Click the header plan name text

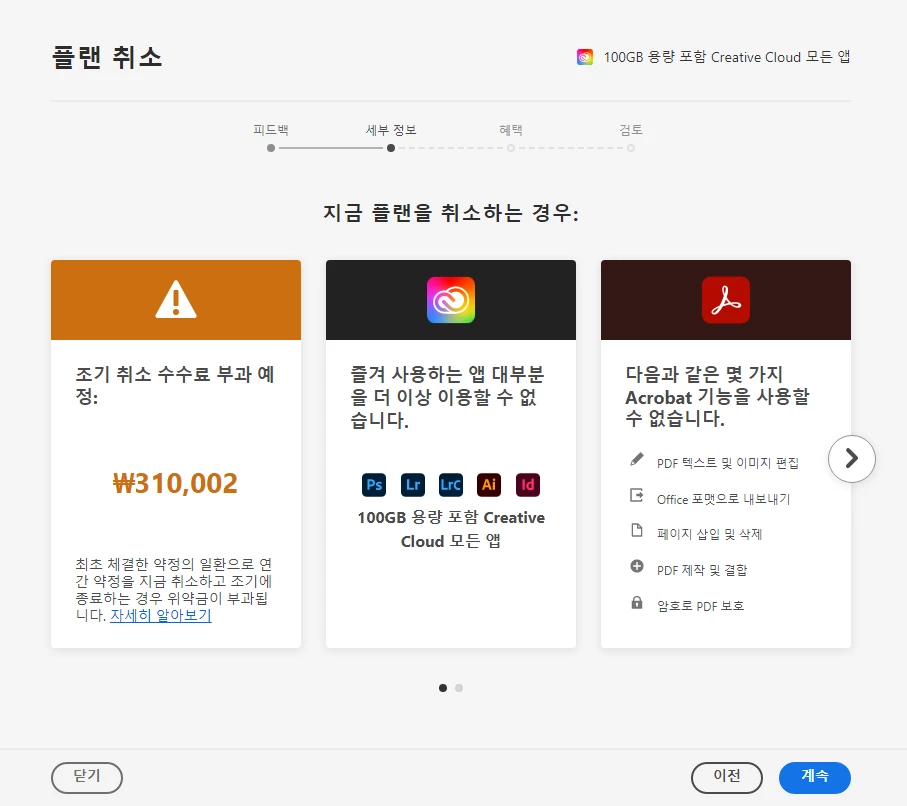tap(727, 57)
